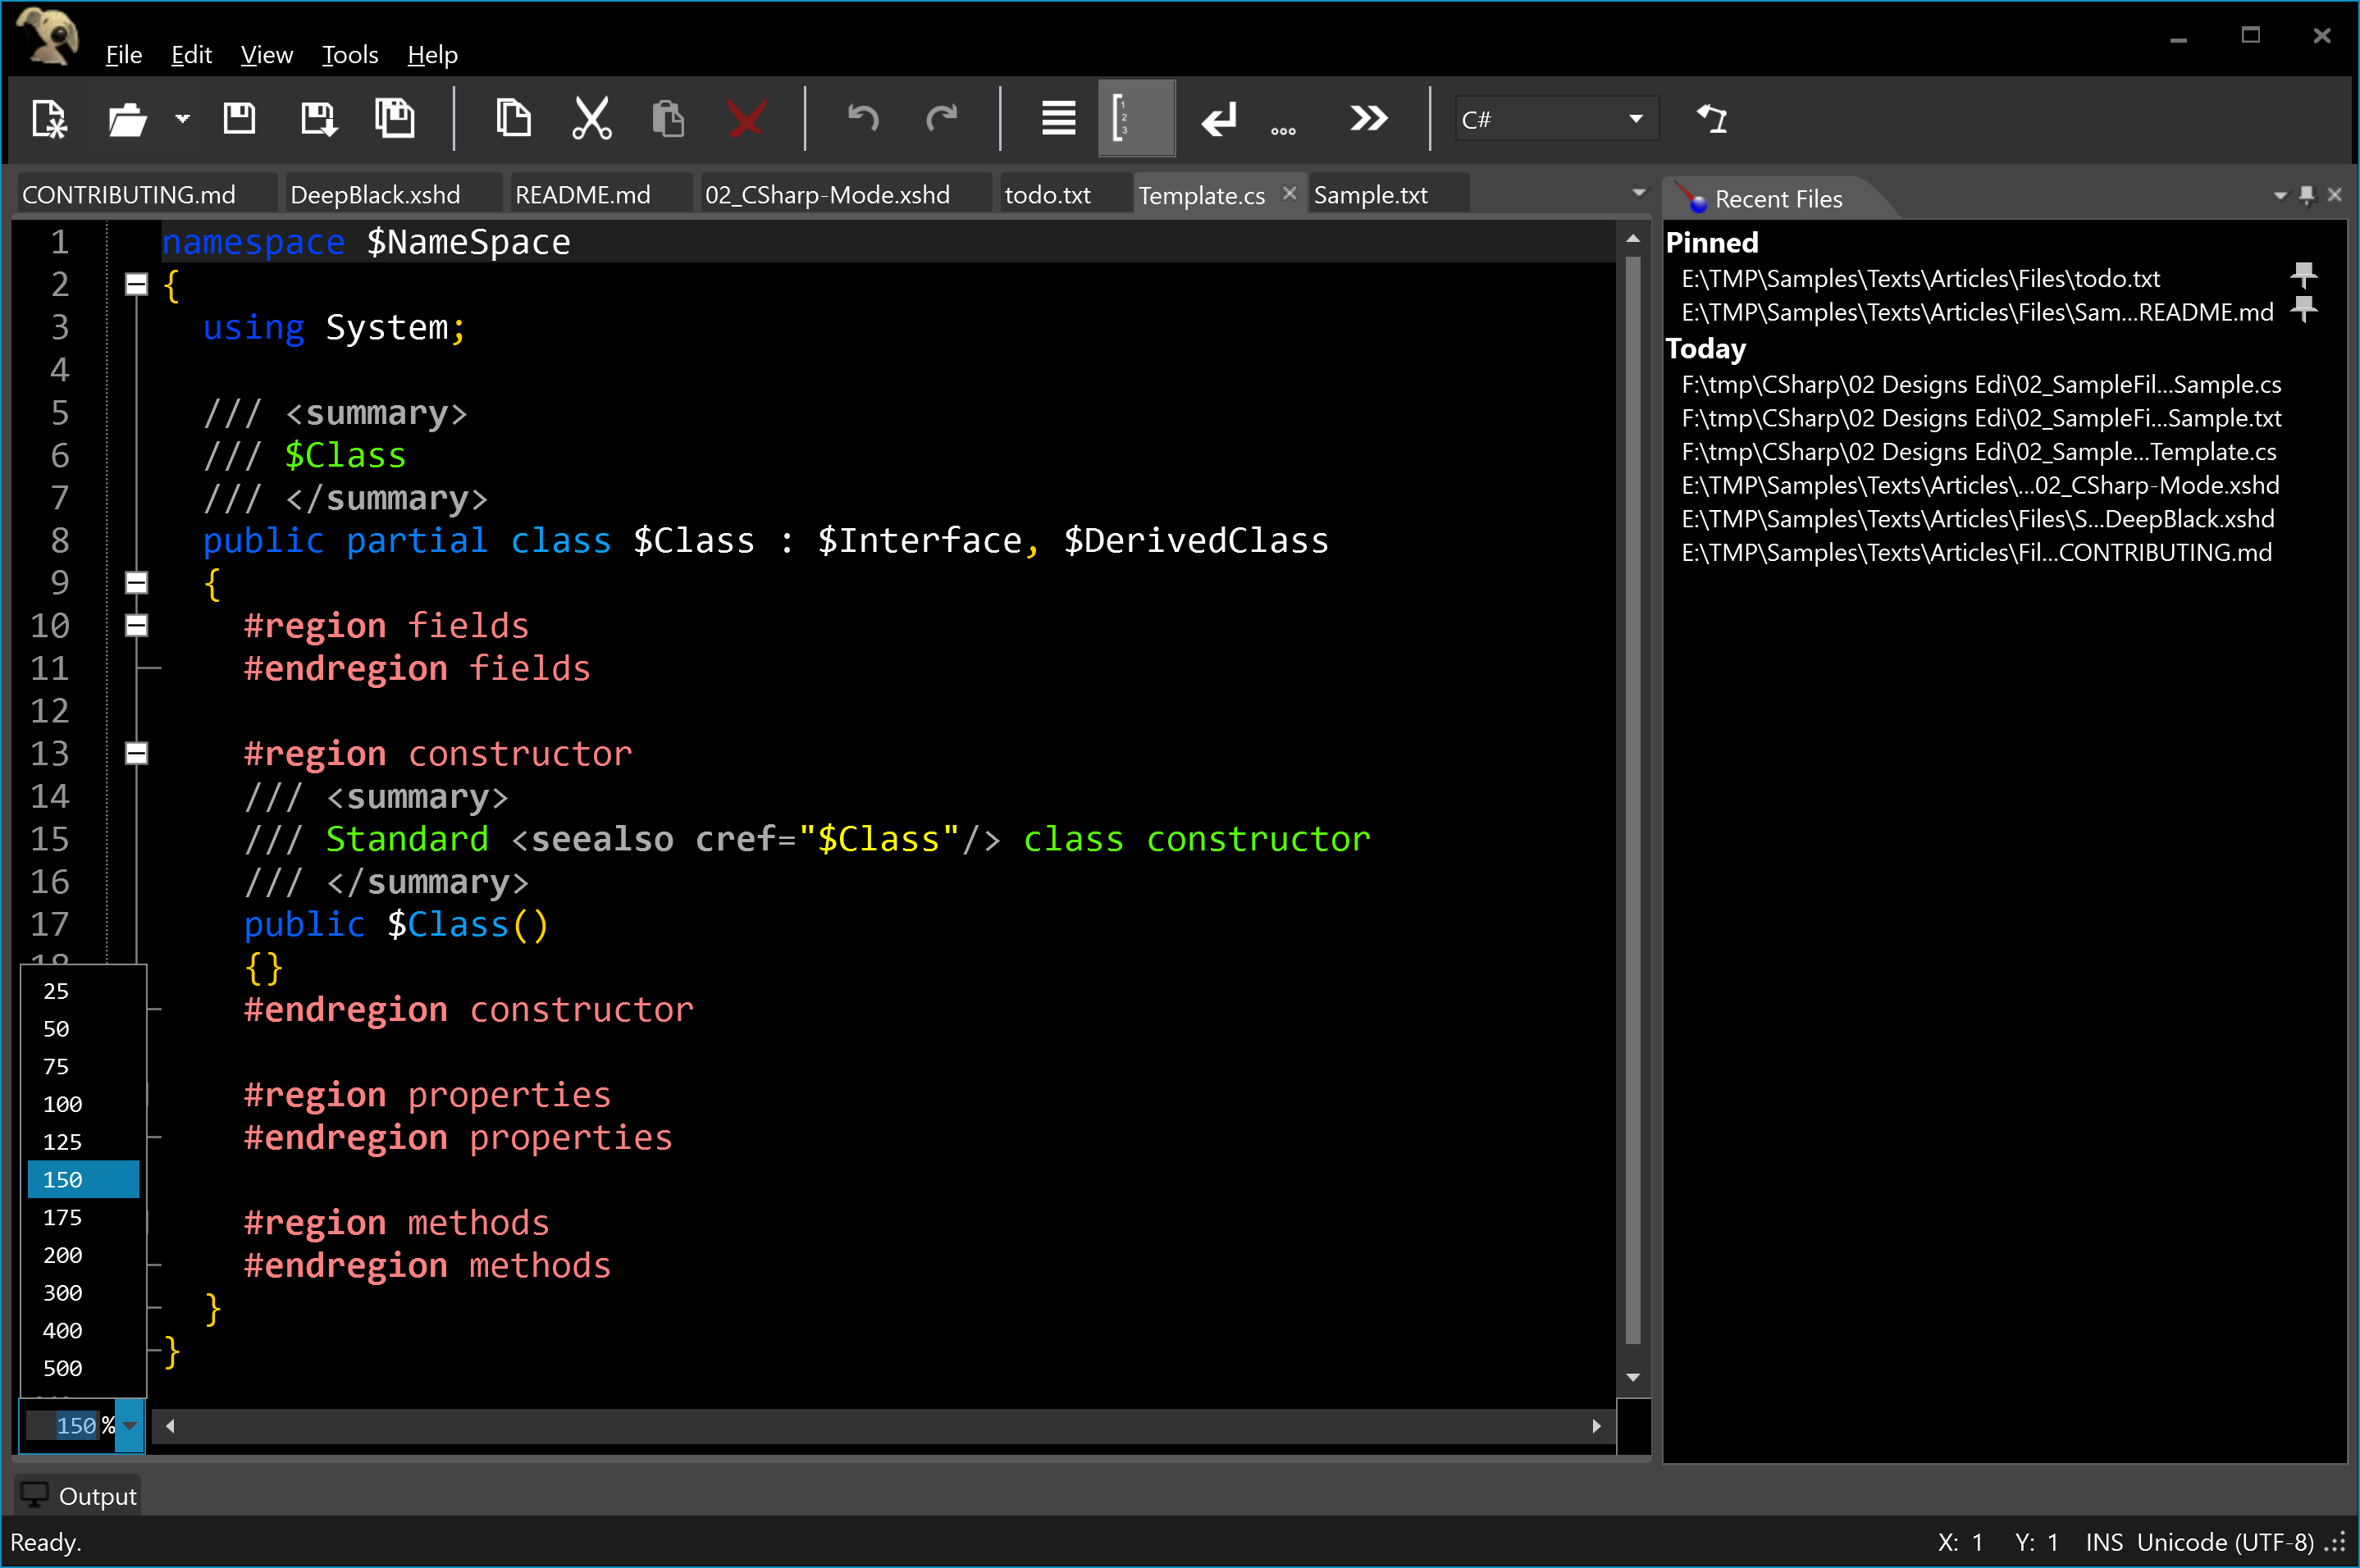The width and height of the screenshot is (2360, 1568).
Task: Open a file with folder icon
Action: 126,119
